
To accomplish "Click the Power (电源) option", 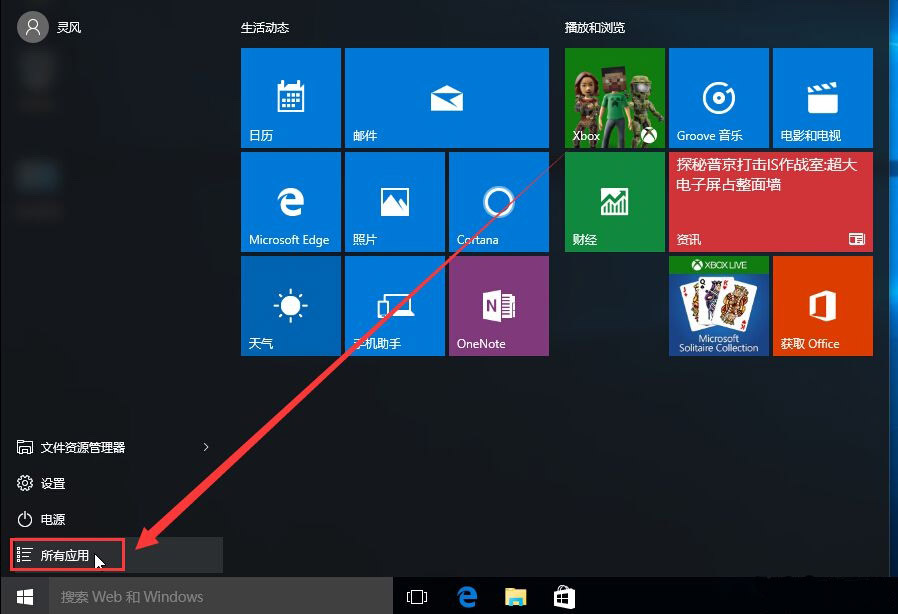I will 53,520.
